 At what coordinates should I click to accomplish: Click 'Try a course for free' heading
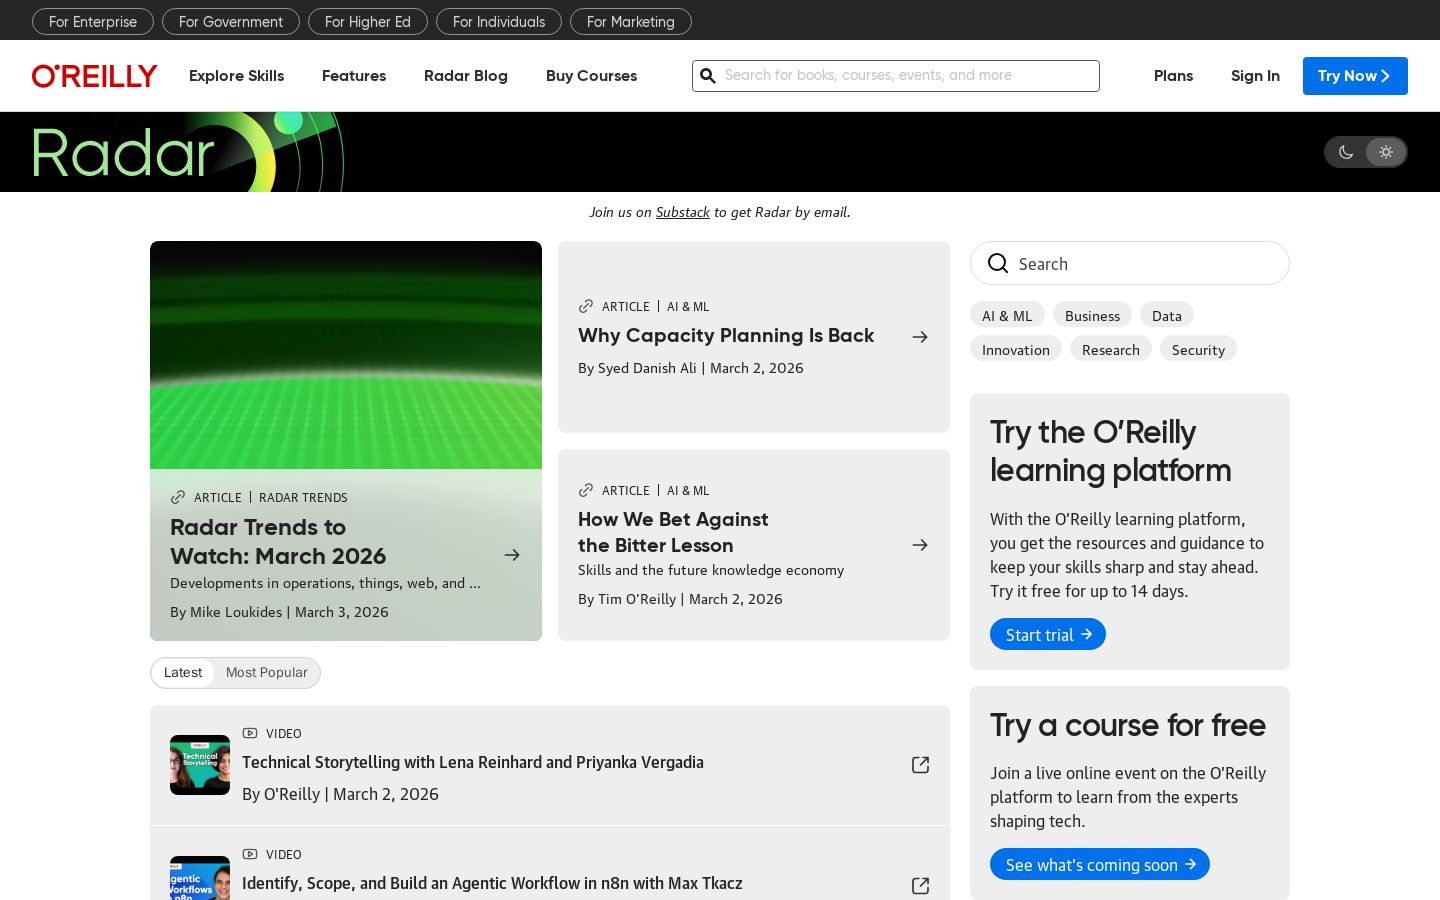[1128, 725]
